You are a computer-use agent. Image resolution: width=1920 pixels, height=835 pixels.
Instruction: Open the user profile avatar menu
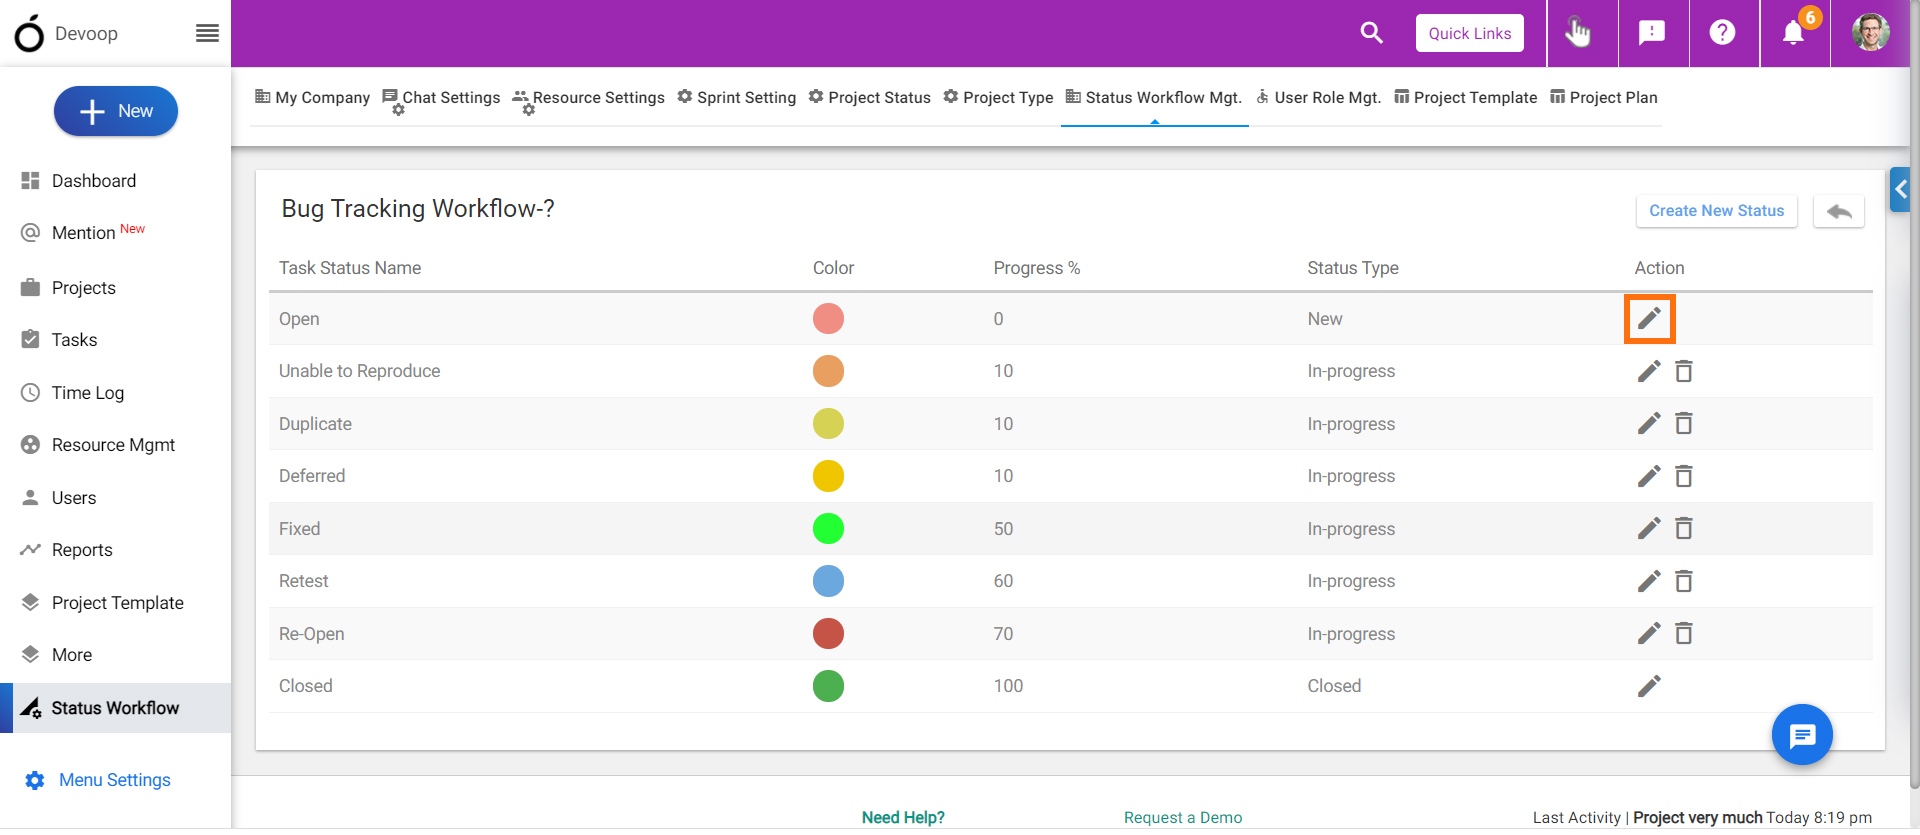[1870, 33]
